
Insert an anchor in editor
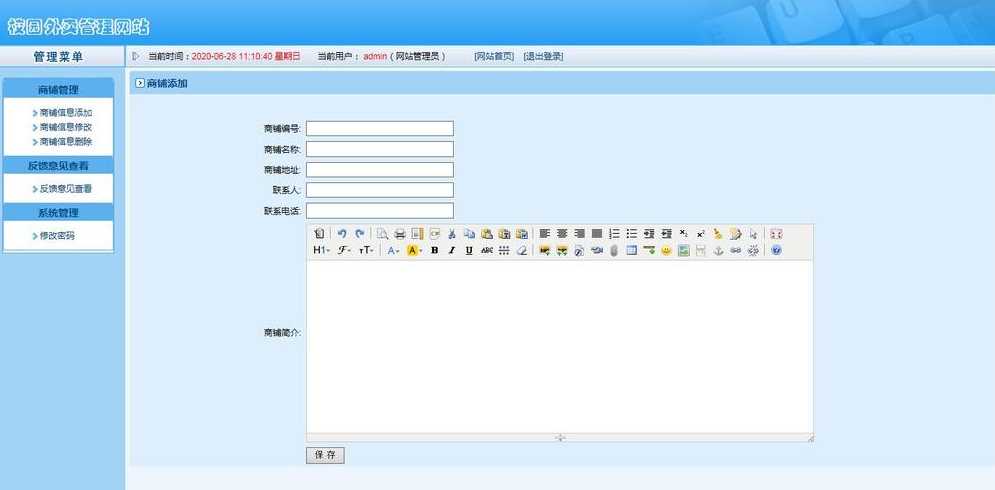718,251
